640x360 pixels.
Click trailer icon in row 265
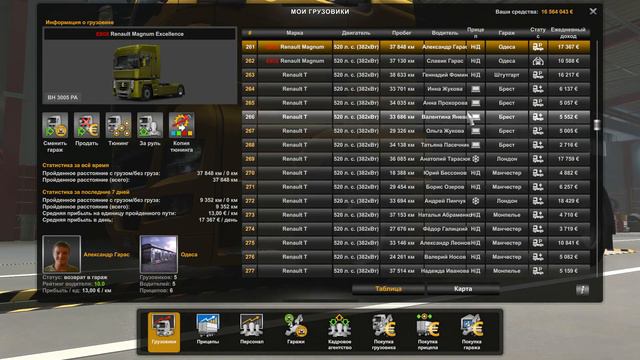[x=476, y=103]
